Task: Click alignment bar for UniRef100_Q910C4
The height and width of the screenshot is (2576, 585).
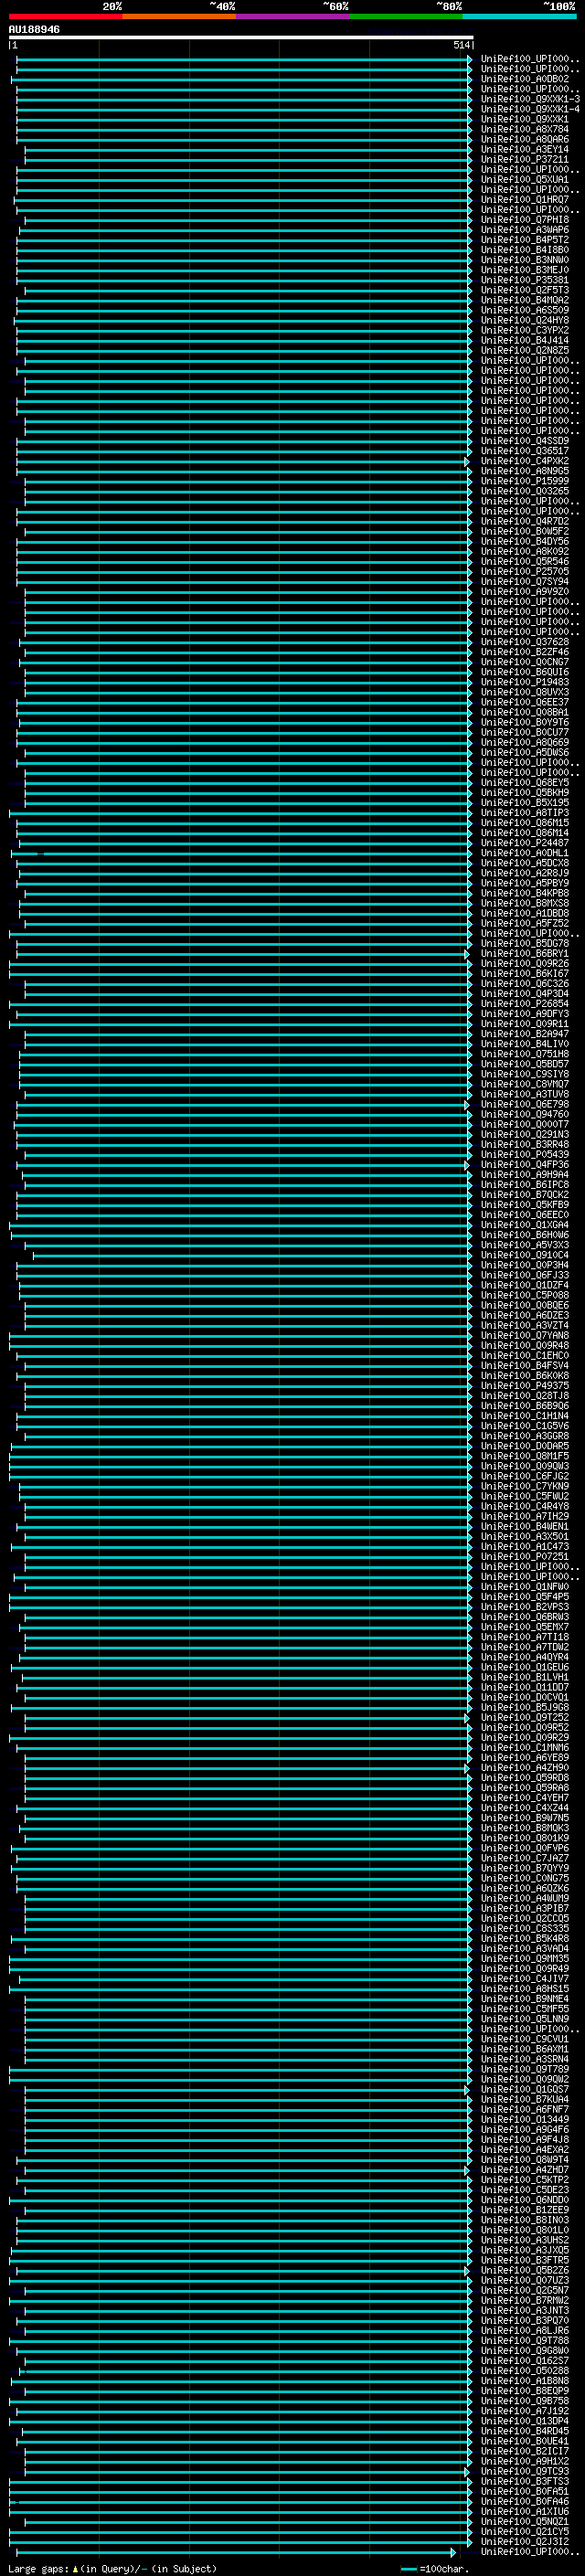Action: tap(252, 1255)
